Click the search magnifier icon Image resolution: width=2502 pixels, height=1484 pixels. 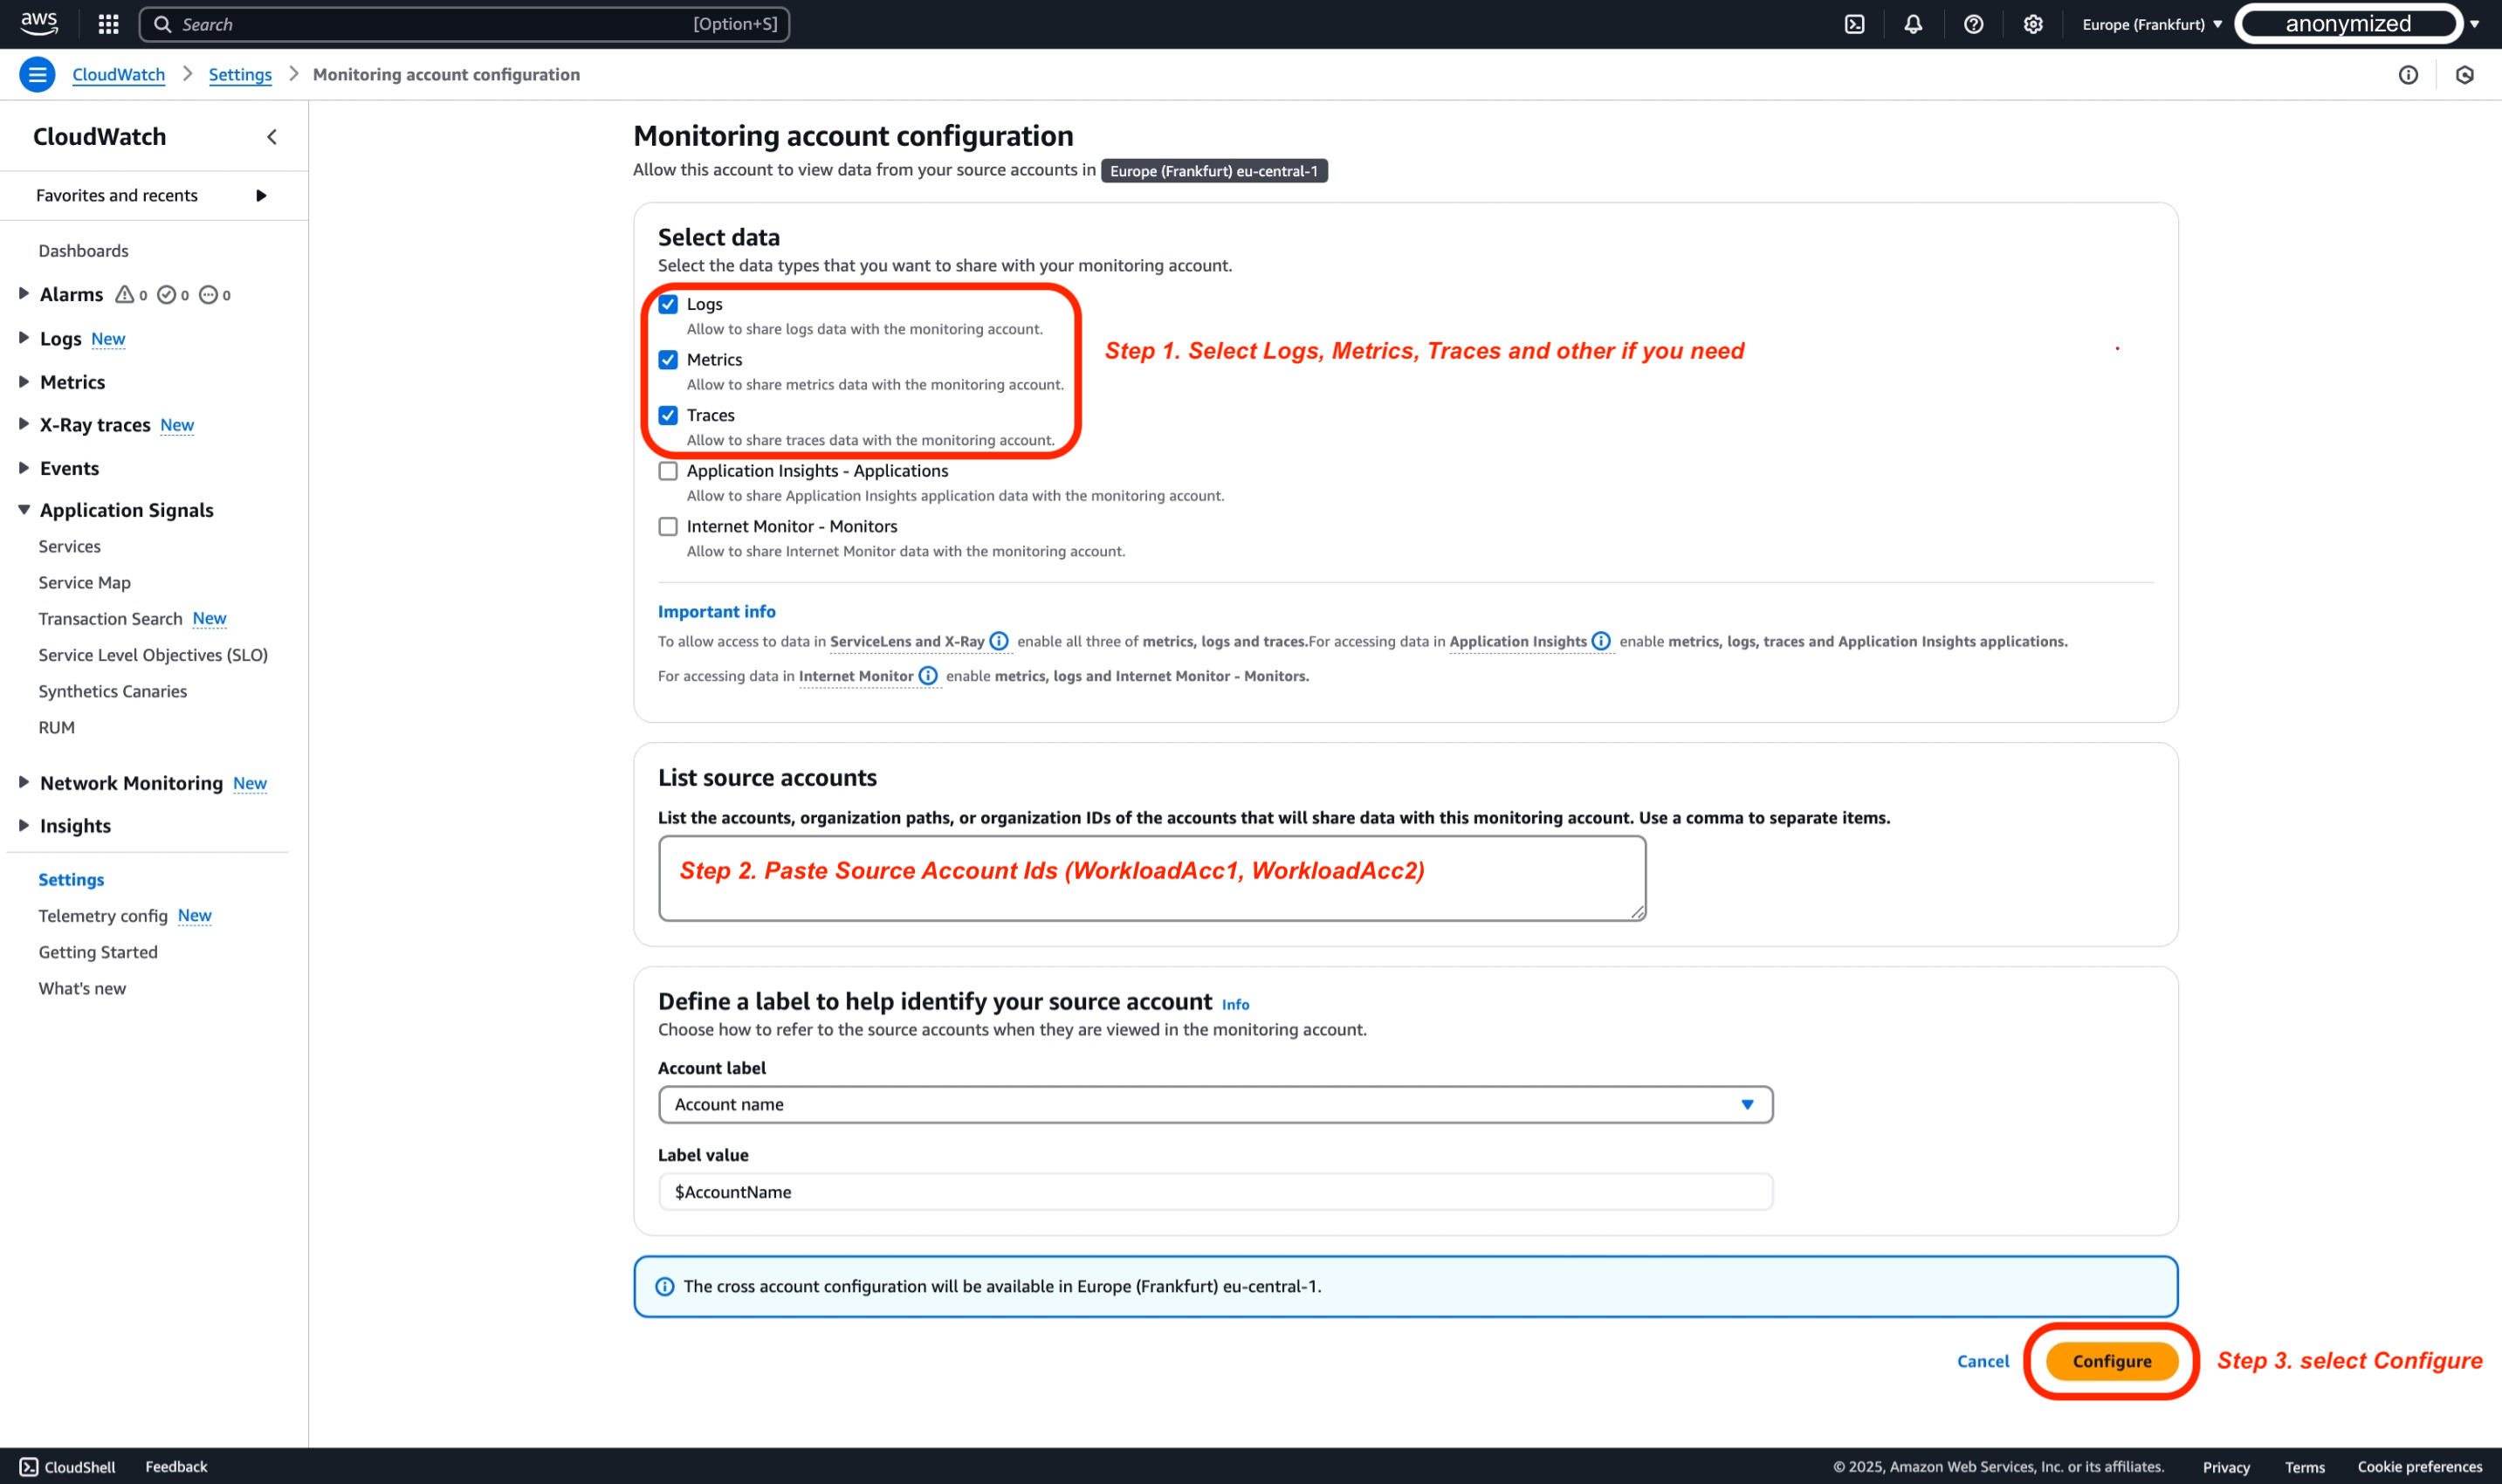point(162,24)
